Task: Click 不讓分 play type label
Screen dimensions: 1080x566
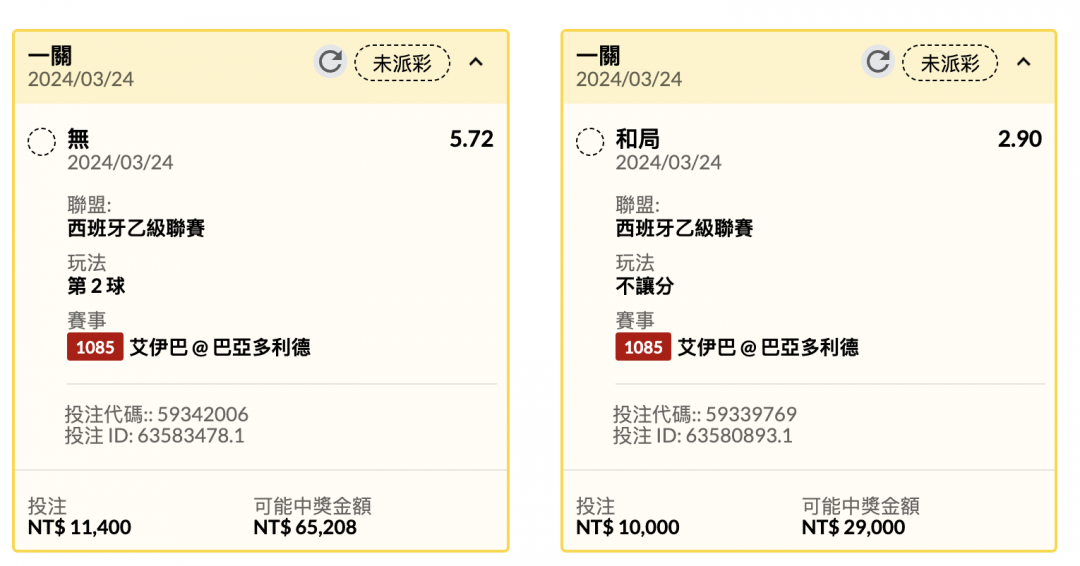Action: [x=645, y=286]
